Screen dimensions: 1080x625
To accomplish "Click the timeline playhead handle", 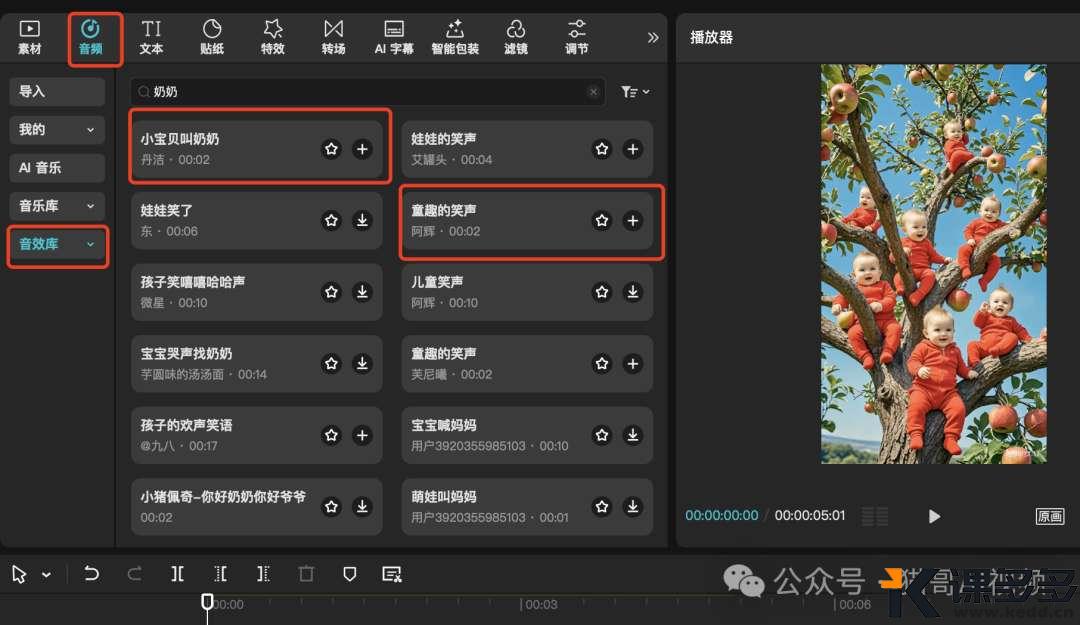I will tap(207, 601).
